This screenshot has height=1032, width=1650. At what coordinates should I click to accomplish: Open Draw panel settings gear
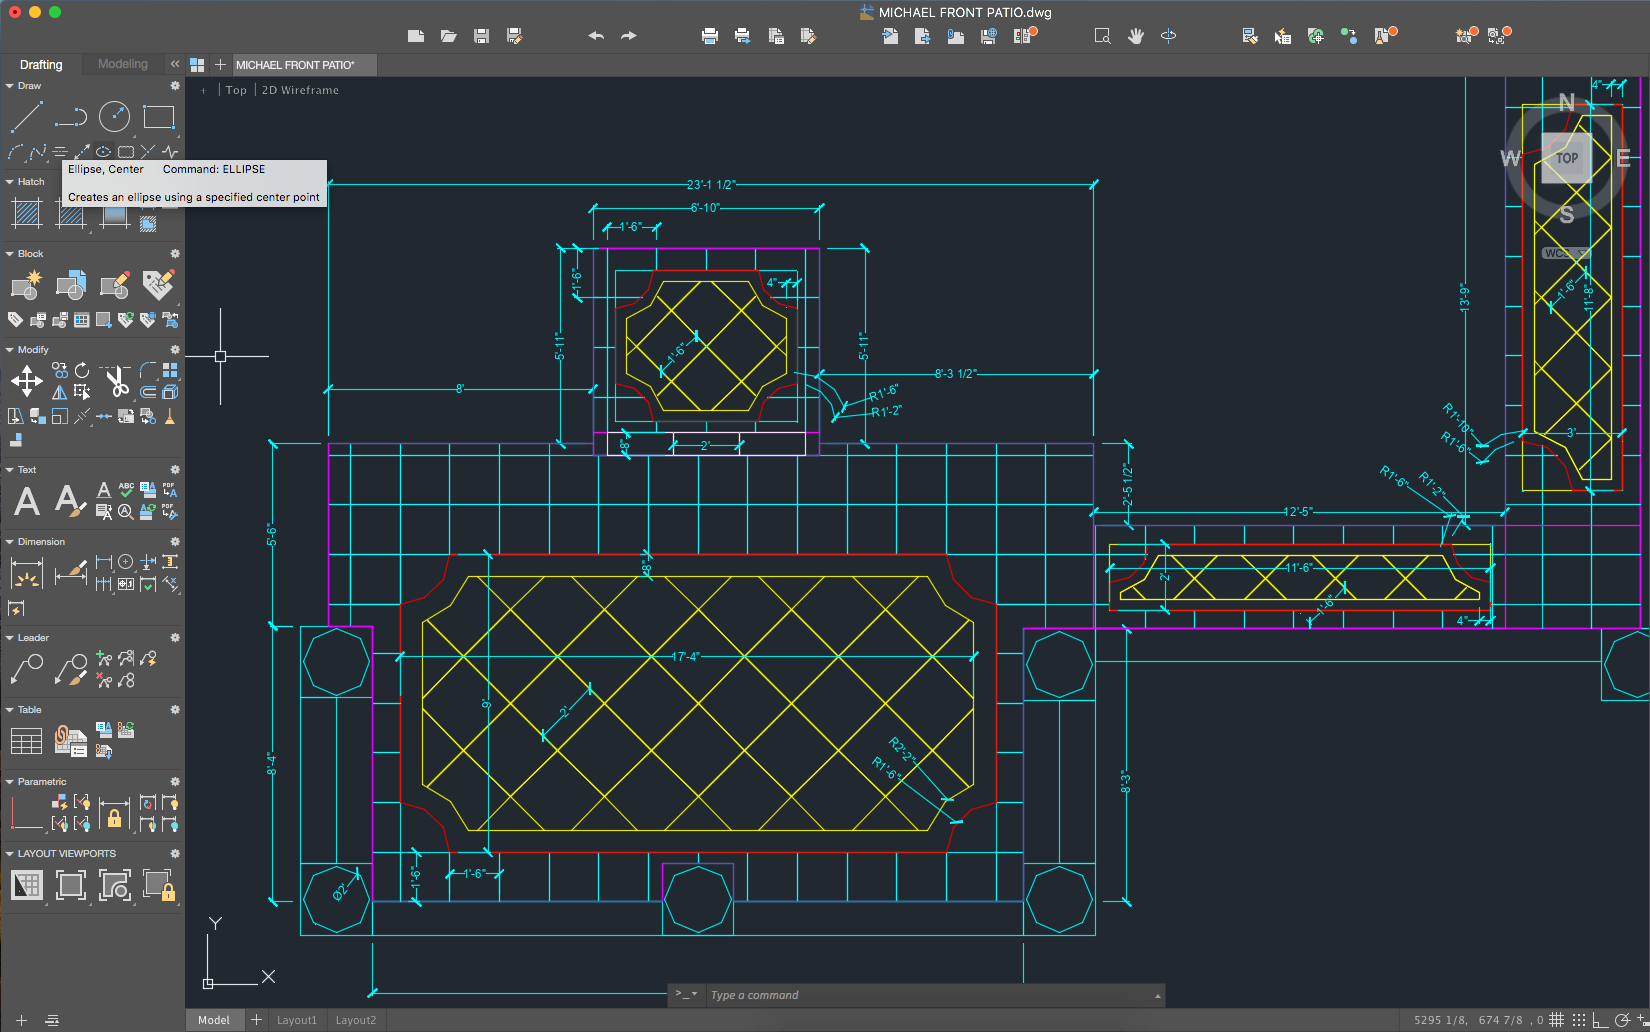point(175,86)
